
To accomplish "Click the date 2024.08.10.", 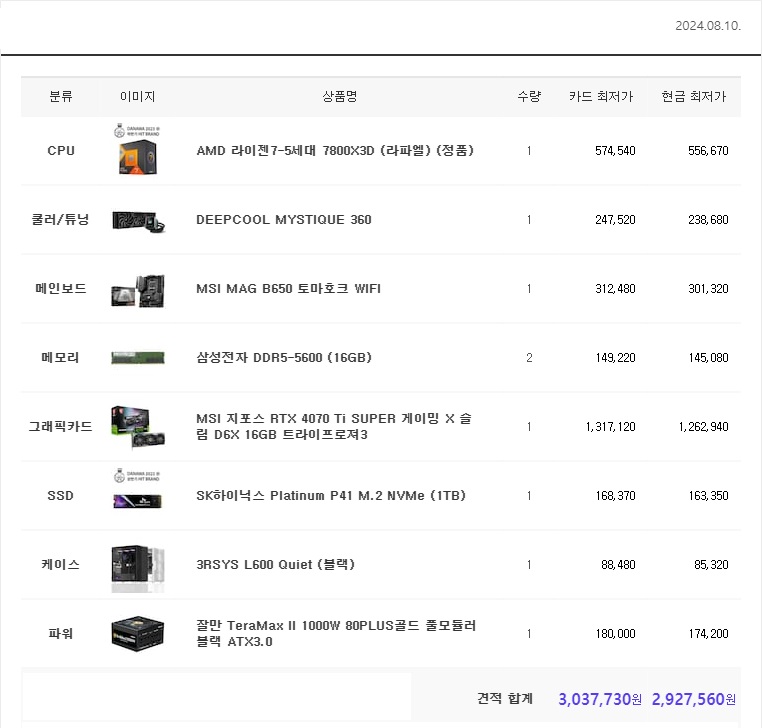I will coord(708,26).
